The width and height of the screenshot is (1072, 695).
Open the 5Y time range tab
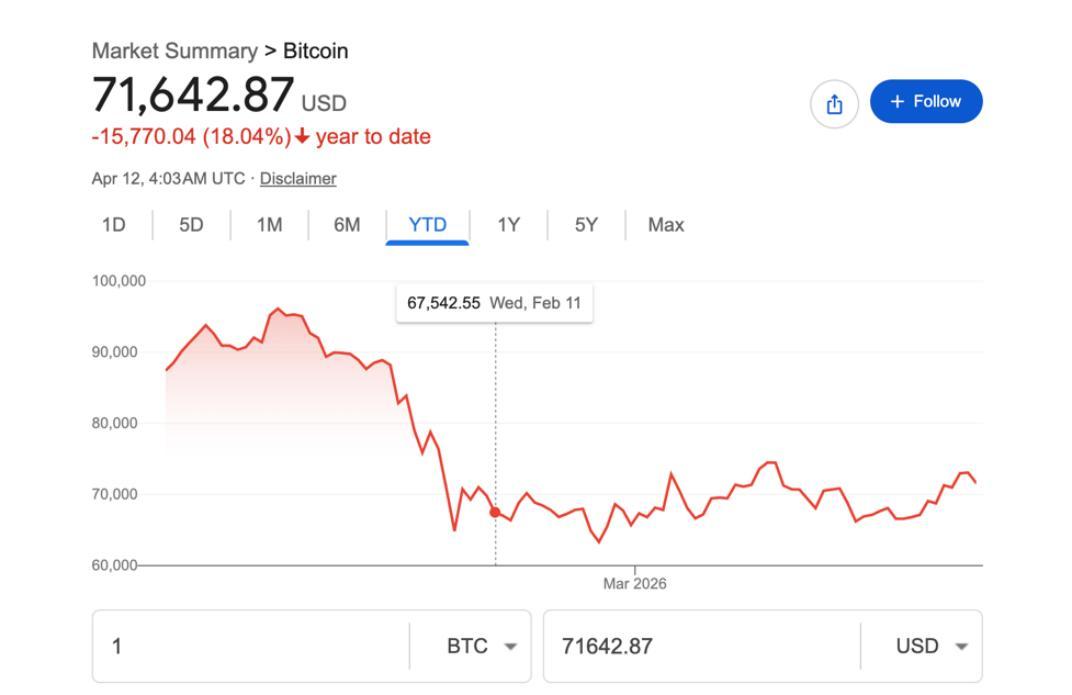coord(586,225)
